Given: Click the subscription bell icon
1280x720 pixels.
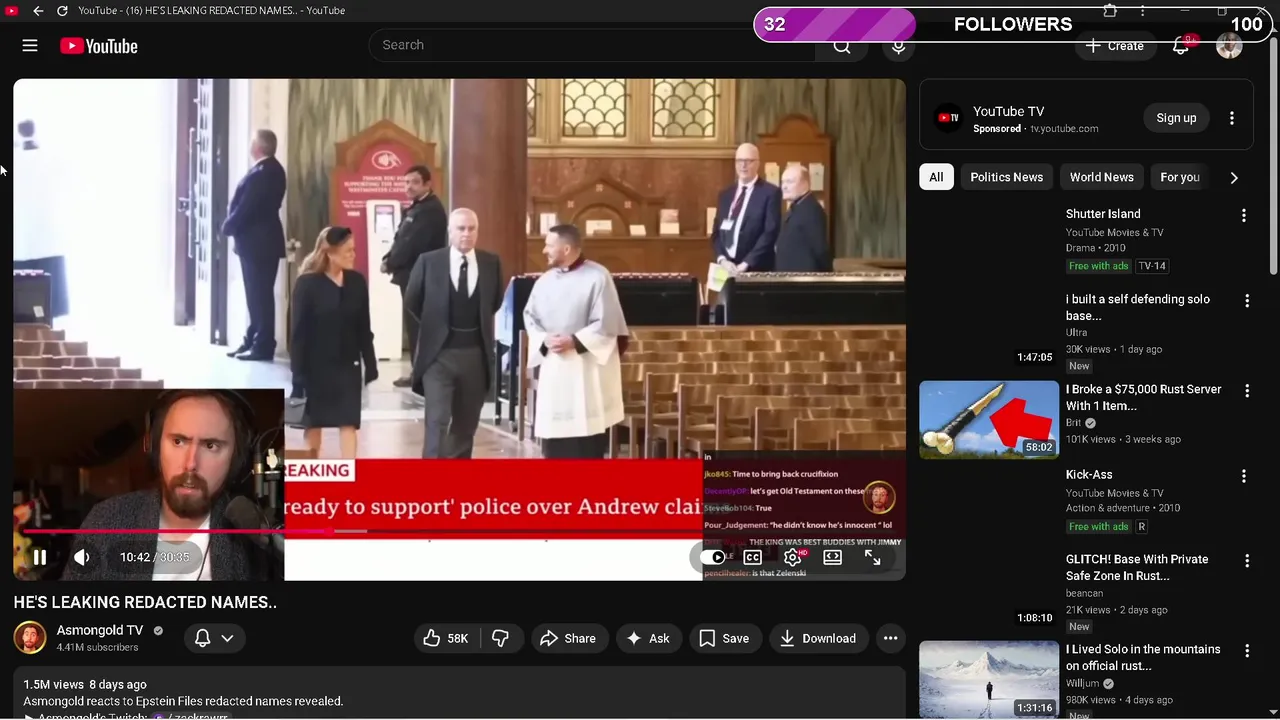Looking at the screenshot, I should coord(202,638).
